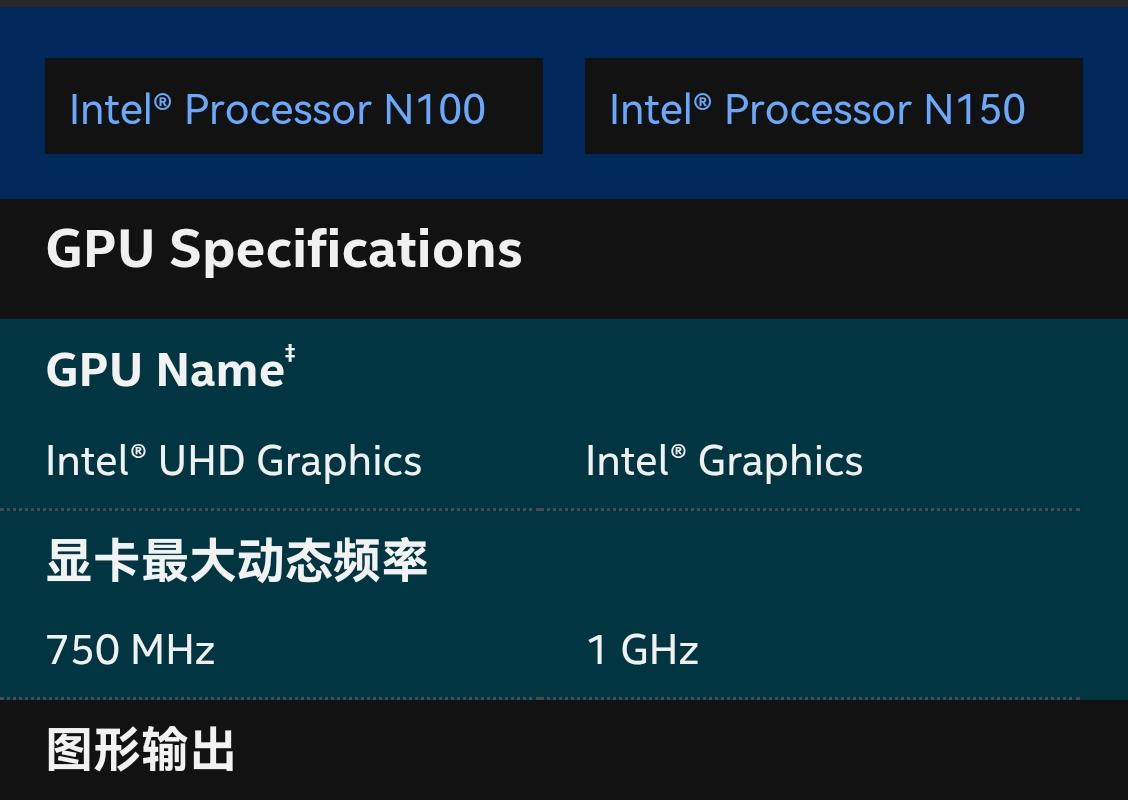Click registered mark in N150 Intel Graphics
Screen dimensions: 1128x800
(678, 453)
